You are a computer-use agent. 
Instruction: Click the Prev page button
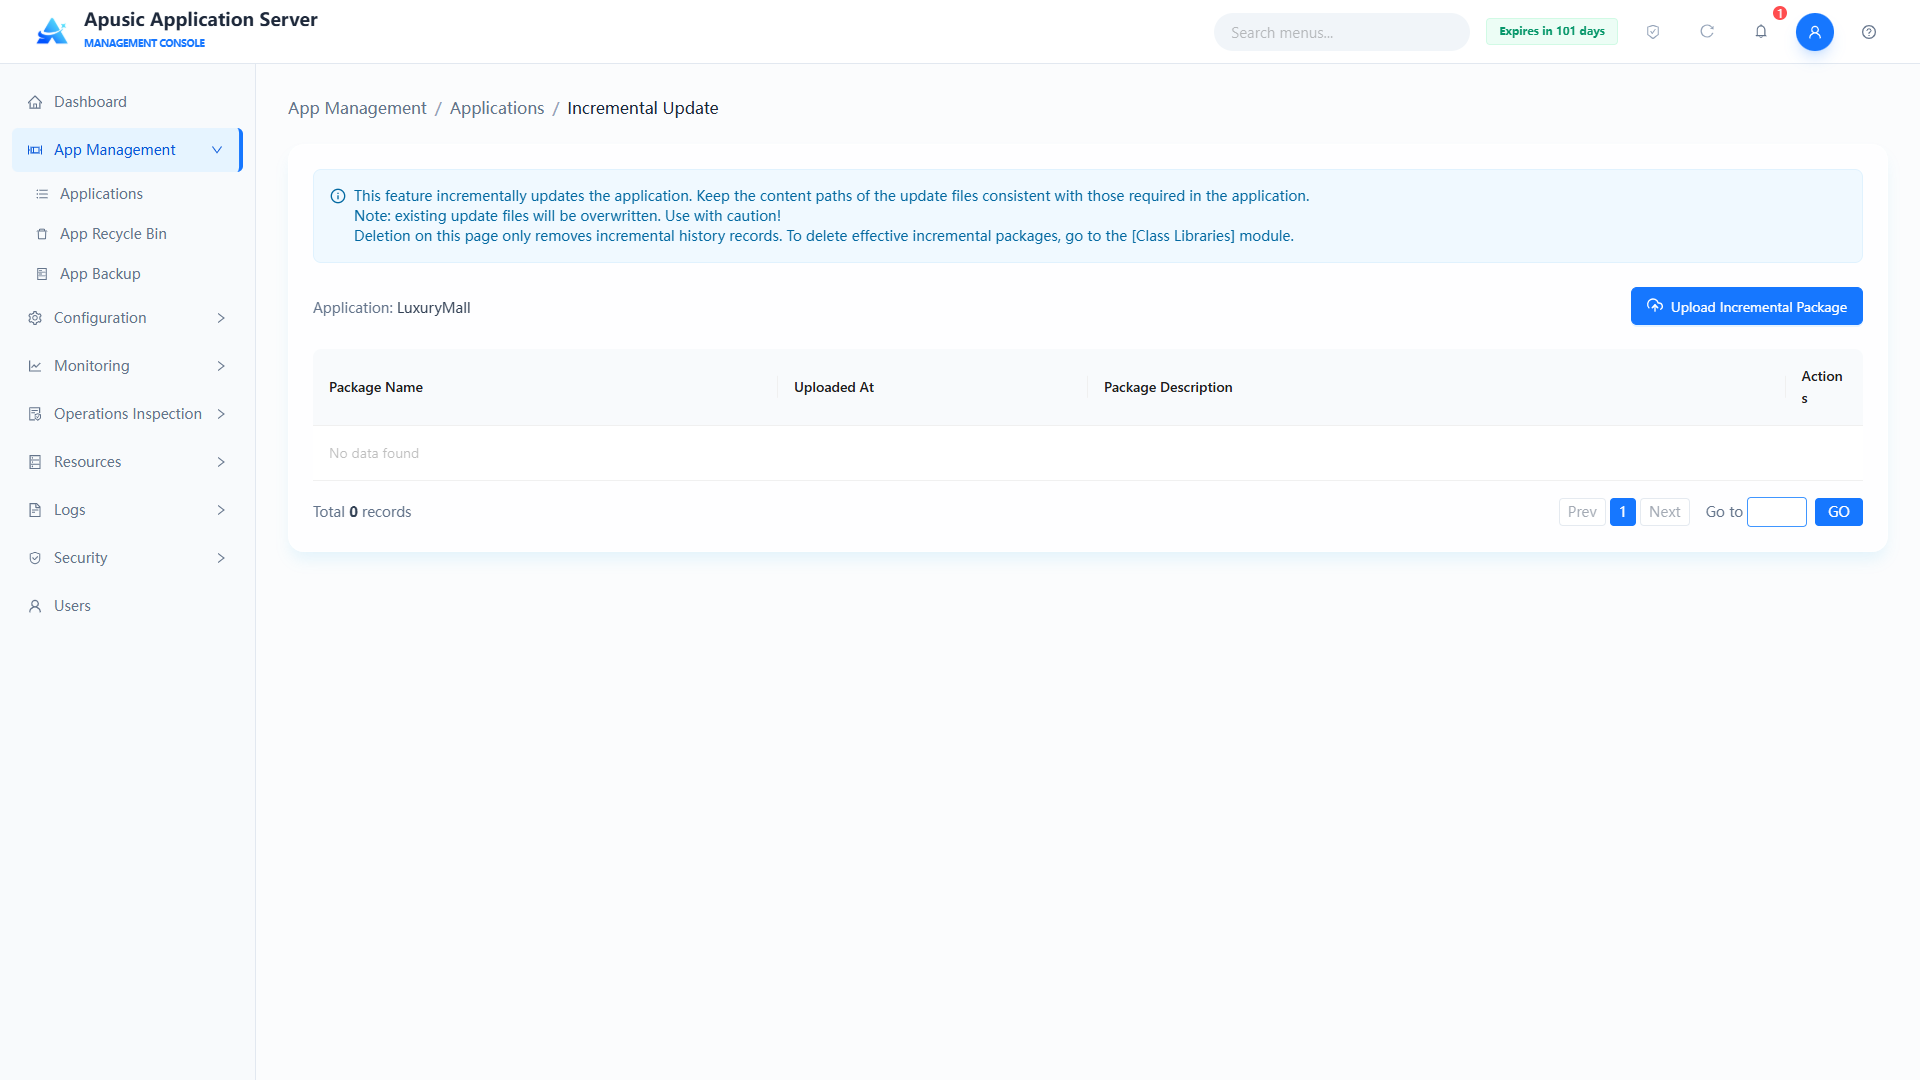[x=1582, y=512]
